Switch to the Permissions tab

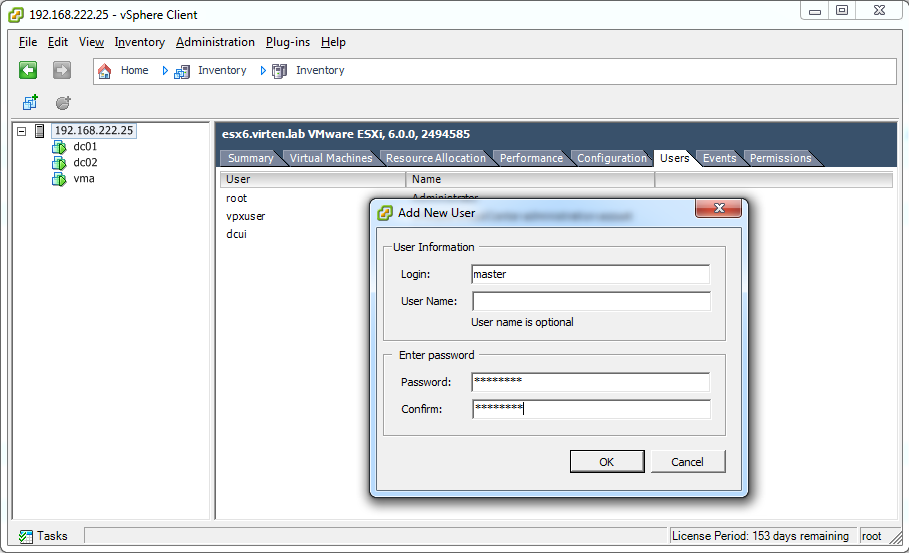(x=780, y=158)
